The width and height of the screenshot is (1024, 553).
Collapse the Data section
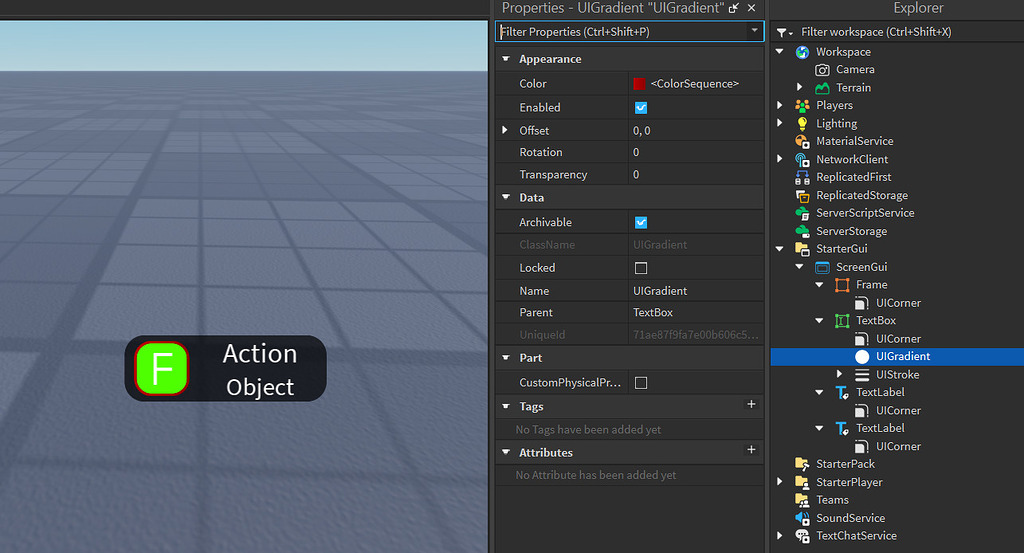pyautogui.click(x=505, y=197)
